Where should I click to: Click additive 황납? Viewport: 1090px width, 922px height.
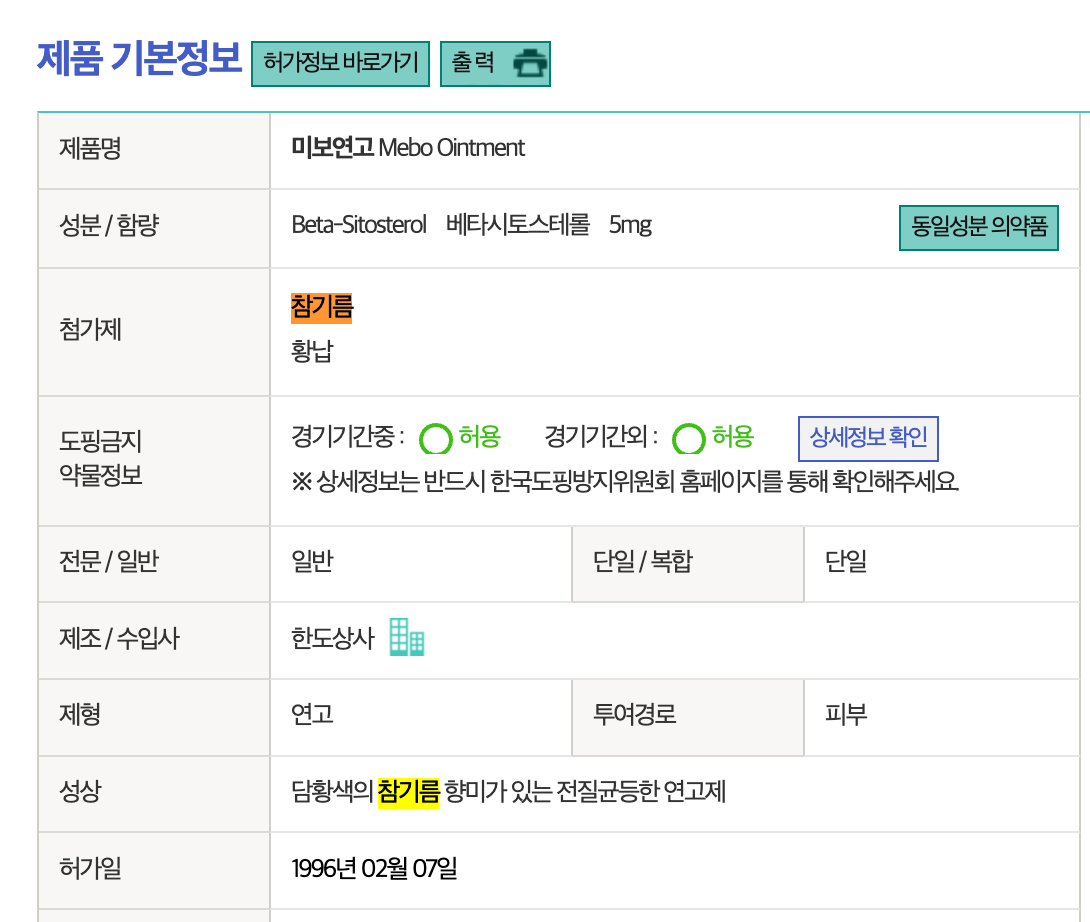pyautogui.click(x=312, y=350)
